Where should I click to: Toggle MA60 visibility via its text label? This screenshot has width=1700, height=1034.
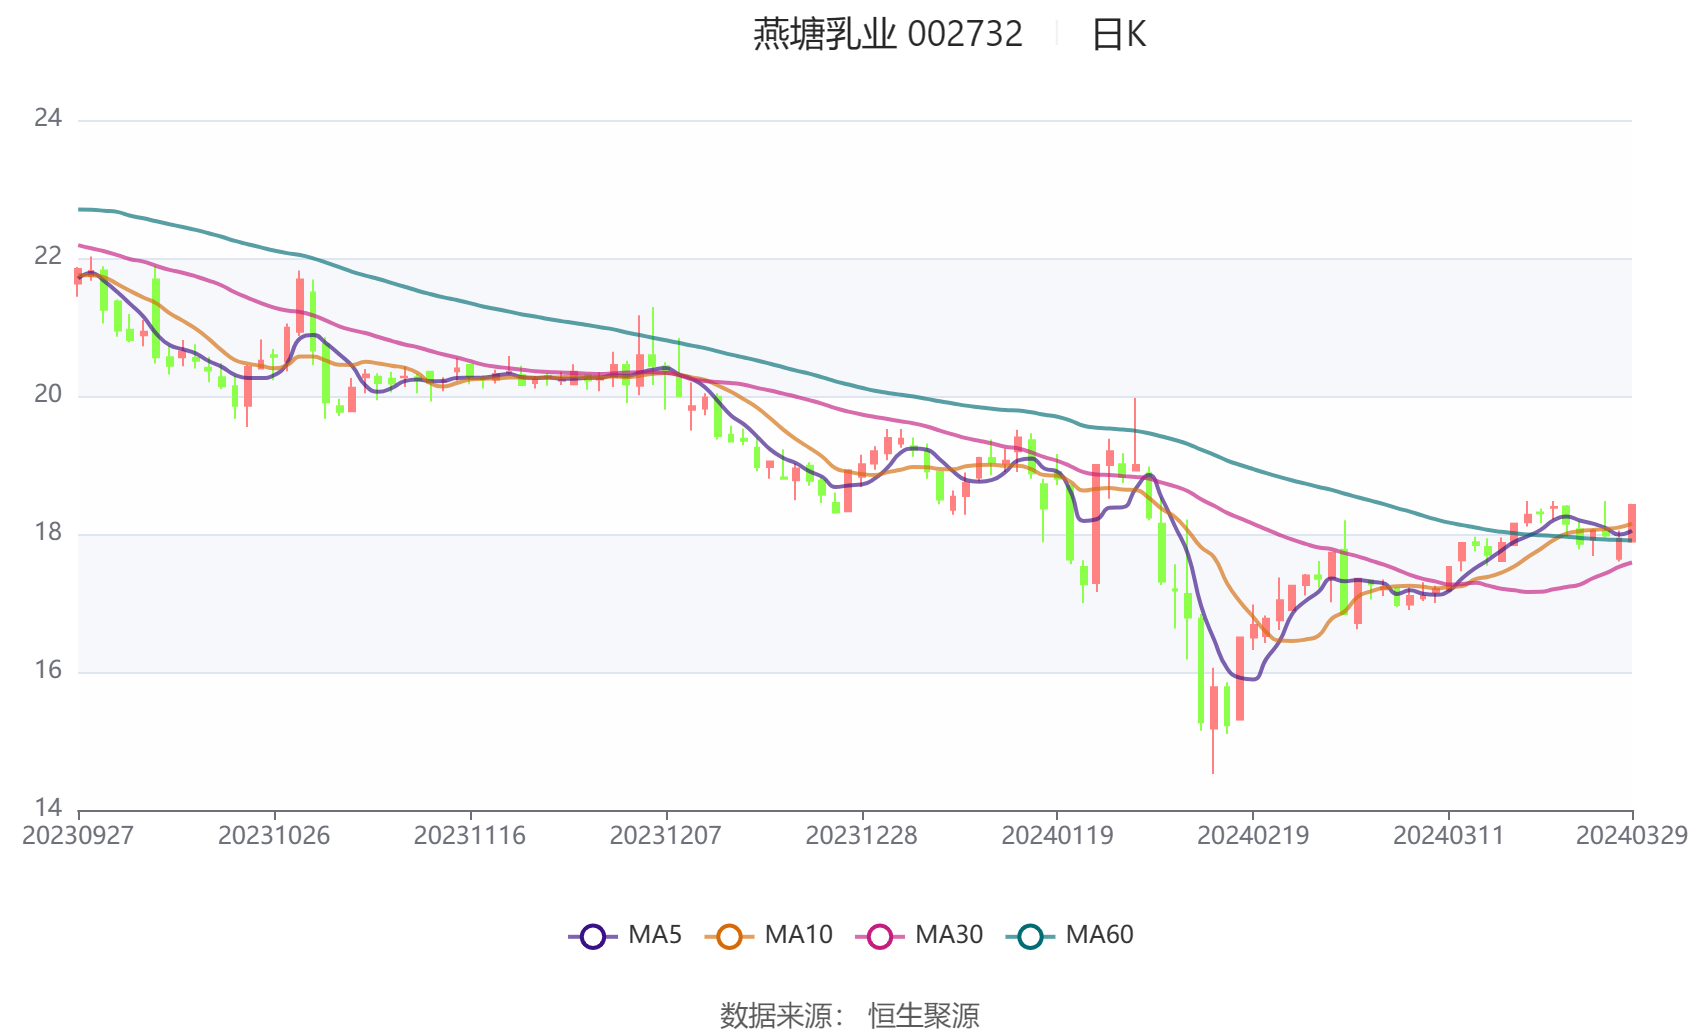click(1099, 935)
